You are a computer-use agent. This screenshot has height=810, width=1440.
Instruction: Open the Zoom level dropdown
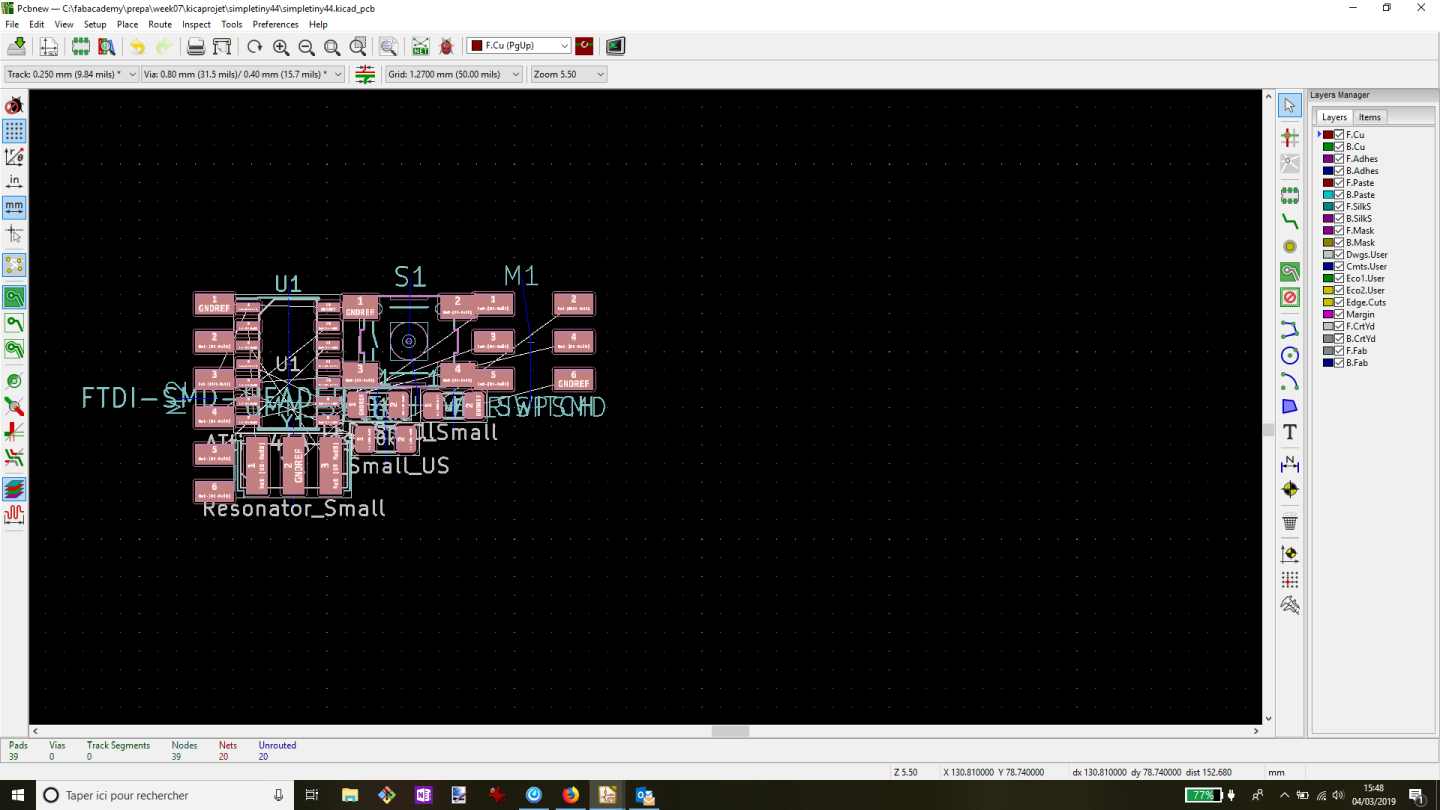coord(569,74)
